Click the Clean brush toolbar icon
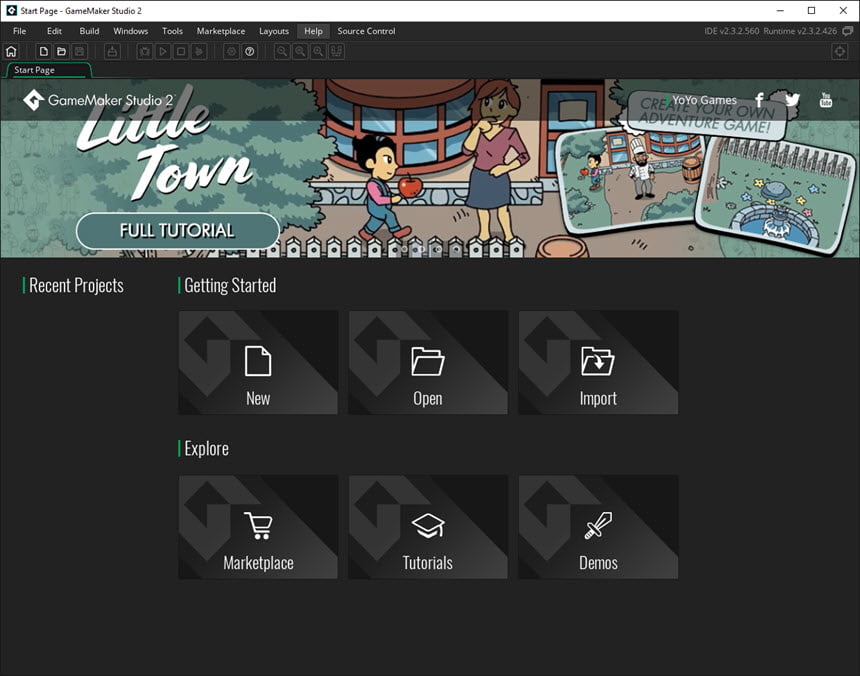Viewport: 860px width, 676px height. tap(199, 52)
